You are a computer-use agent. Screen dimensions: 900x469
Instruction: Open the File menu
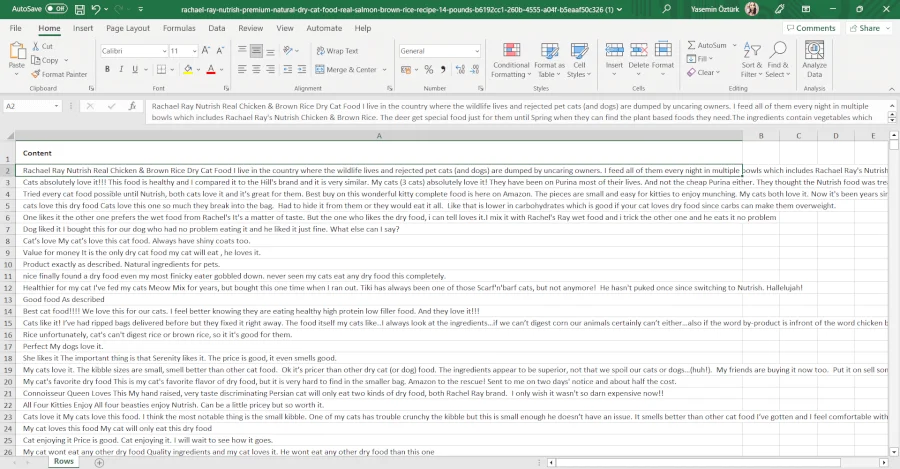(15, 28)
